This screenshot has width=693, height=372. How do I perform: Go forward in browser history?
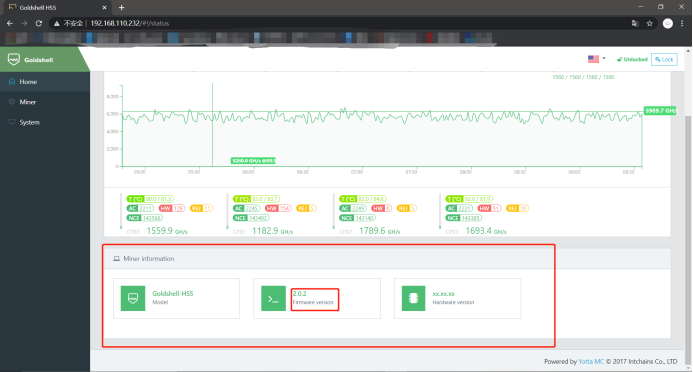pyautogui.click(x=24, y=23)
